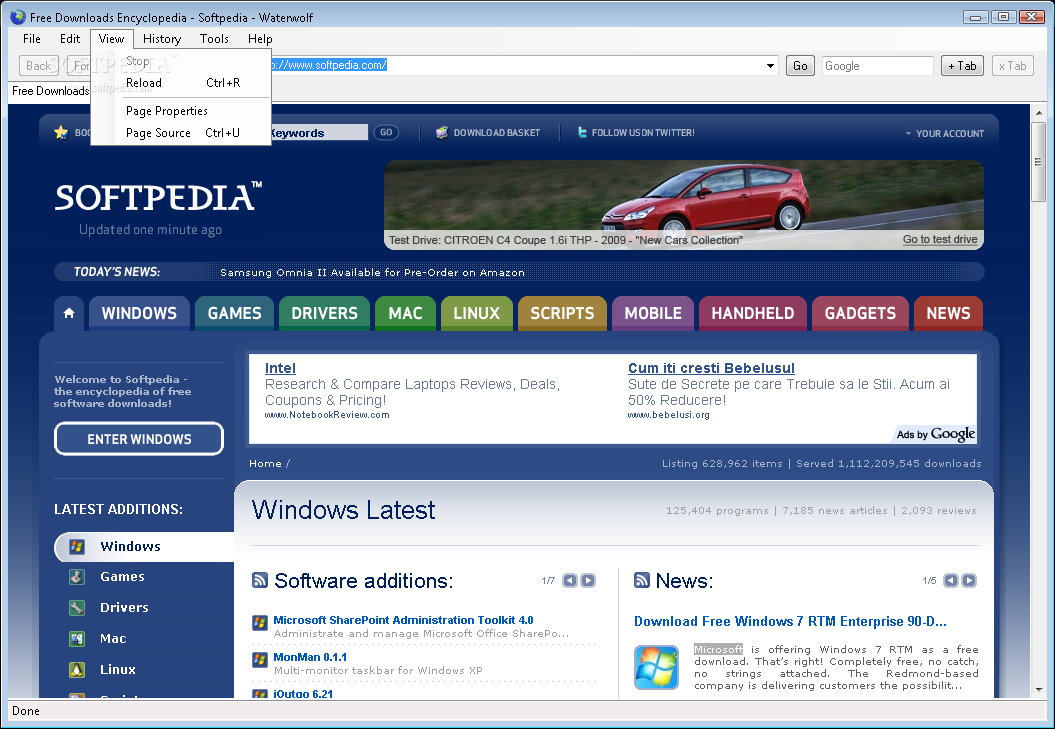Screen dimensions: 1055x729
Task: Expand the Your Account dropdown
Action: pos(945,133)
